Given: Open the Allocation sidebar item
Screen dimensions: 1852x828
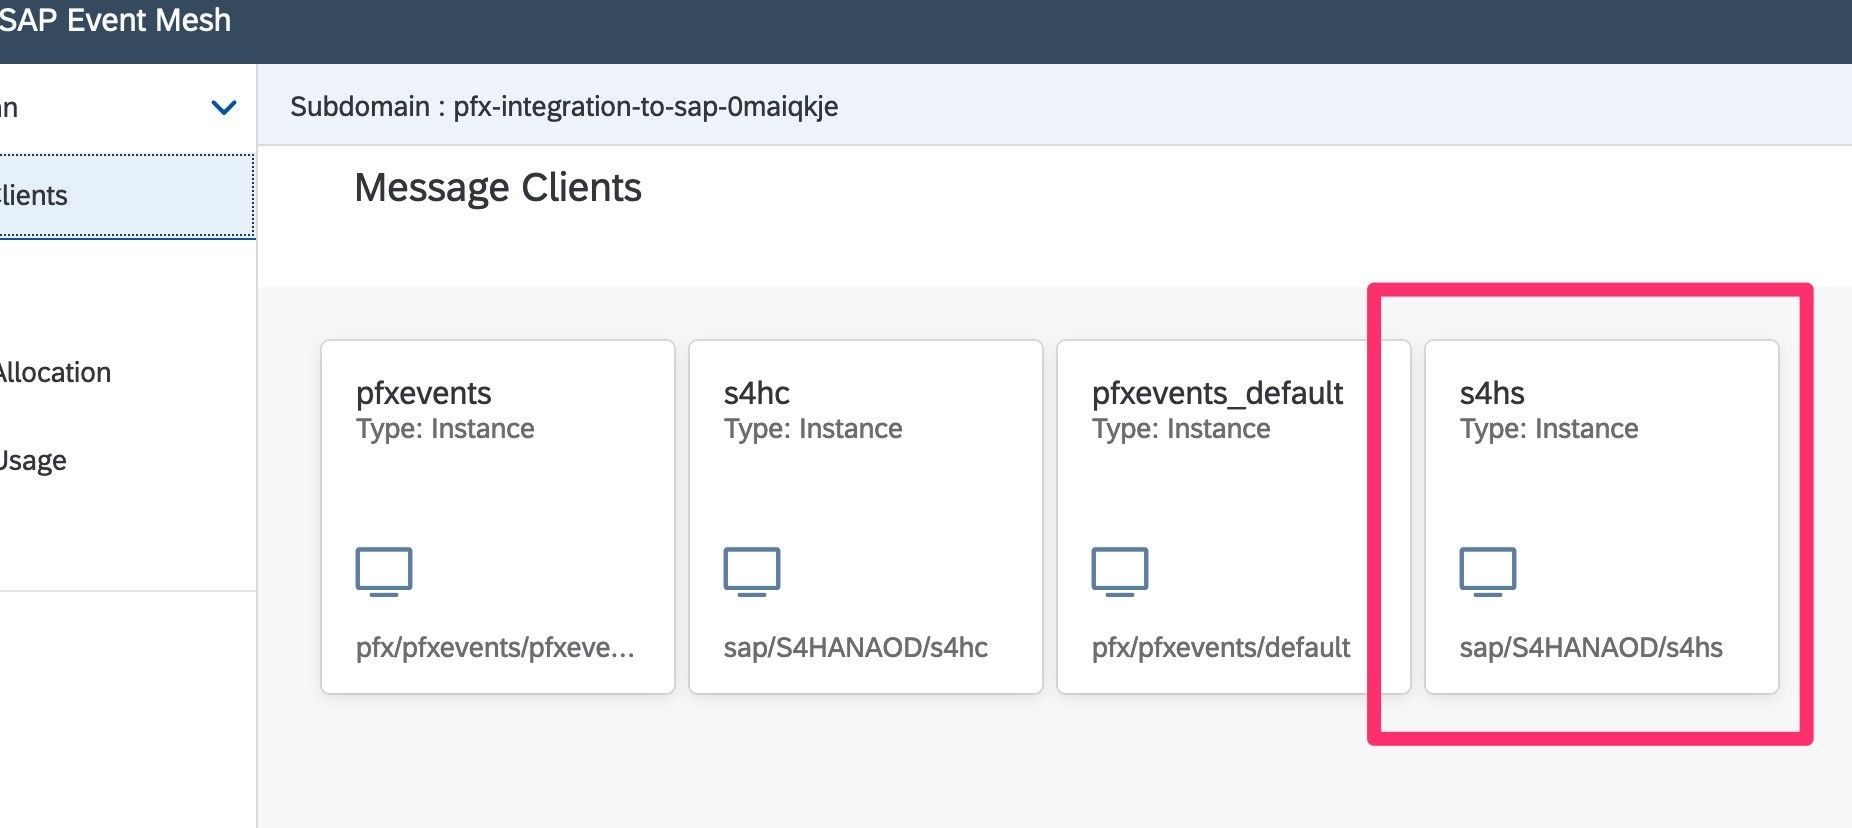Looking at the screenshot, I should click(56, 373).
